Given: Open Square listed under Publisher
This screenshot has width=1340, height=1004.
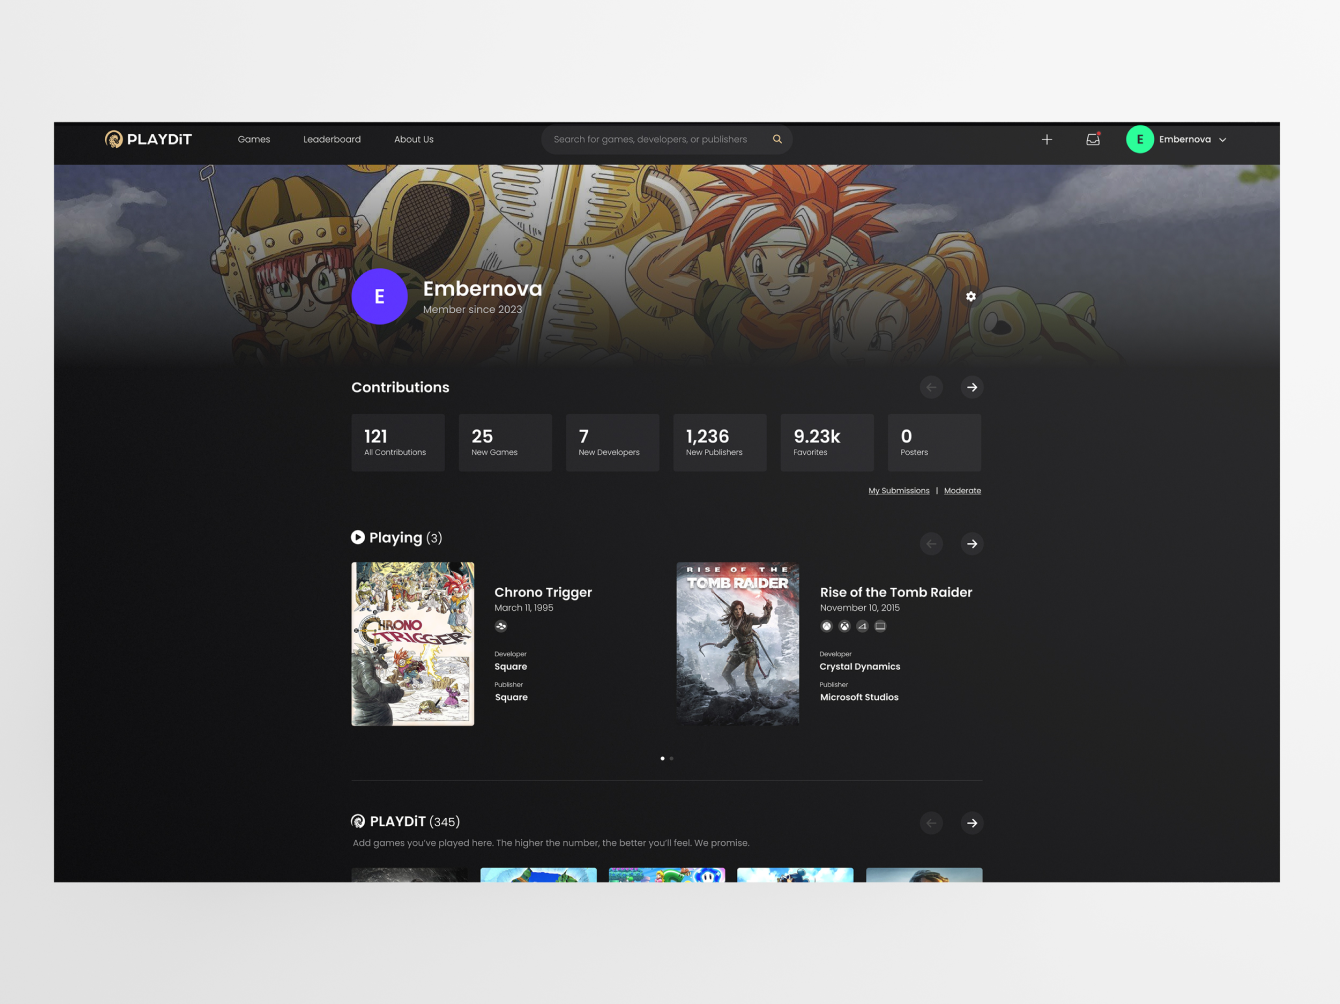Looking at the screenshot, I should pyautogui.click(x=511, y=698).
